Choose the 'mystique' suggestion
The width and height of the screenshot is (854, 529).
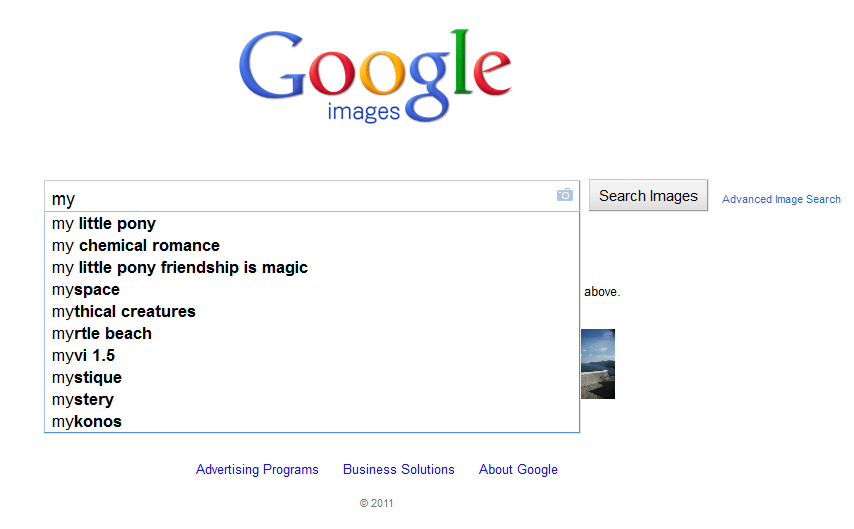tap(87, 378)
